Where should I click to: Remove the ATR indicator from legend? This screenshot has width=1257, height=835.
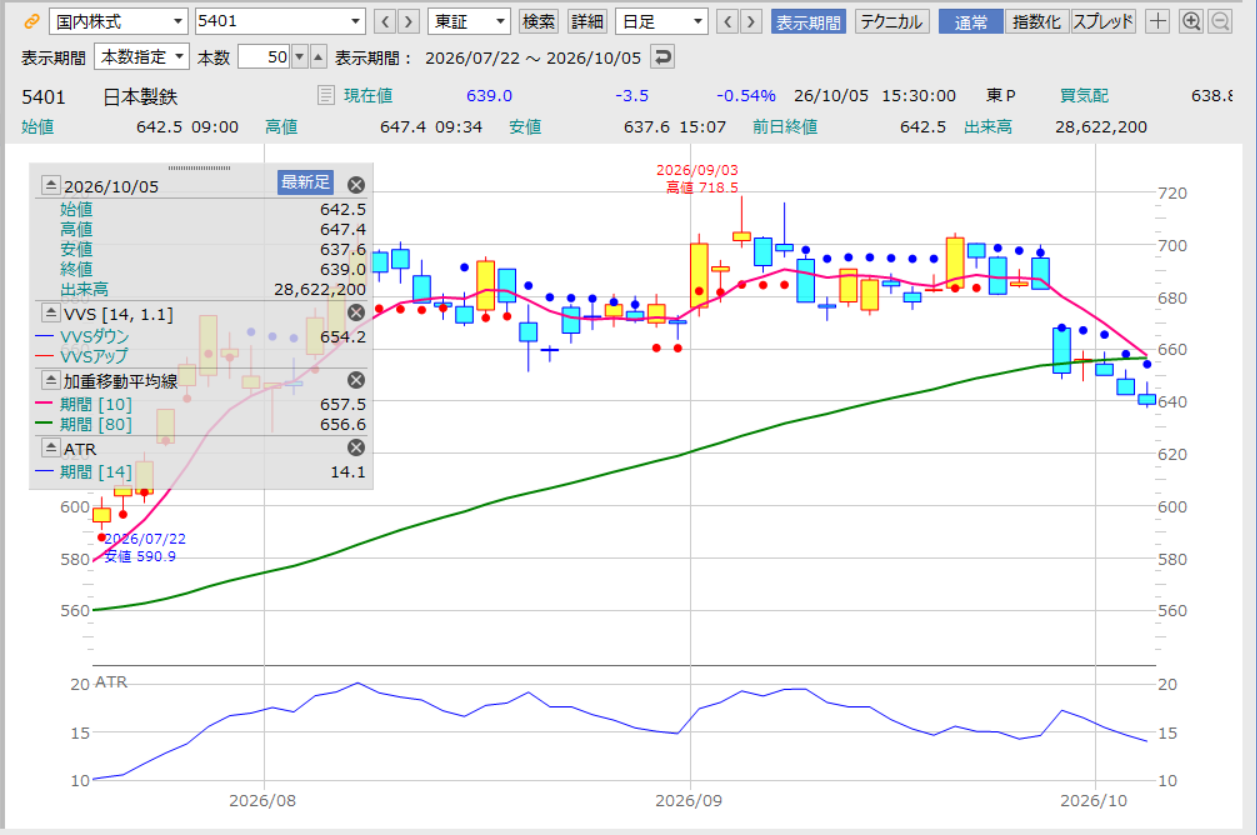(355, 448)
